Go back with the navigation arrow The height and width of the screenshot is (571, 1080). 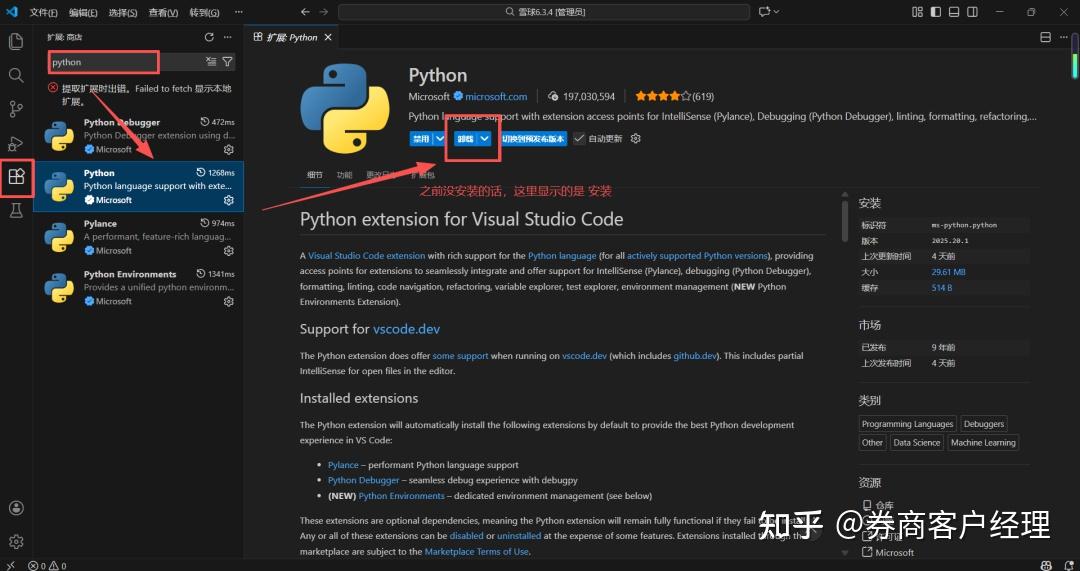click(x=306, y=12)
